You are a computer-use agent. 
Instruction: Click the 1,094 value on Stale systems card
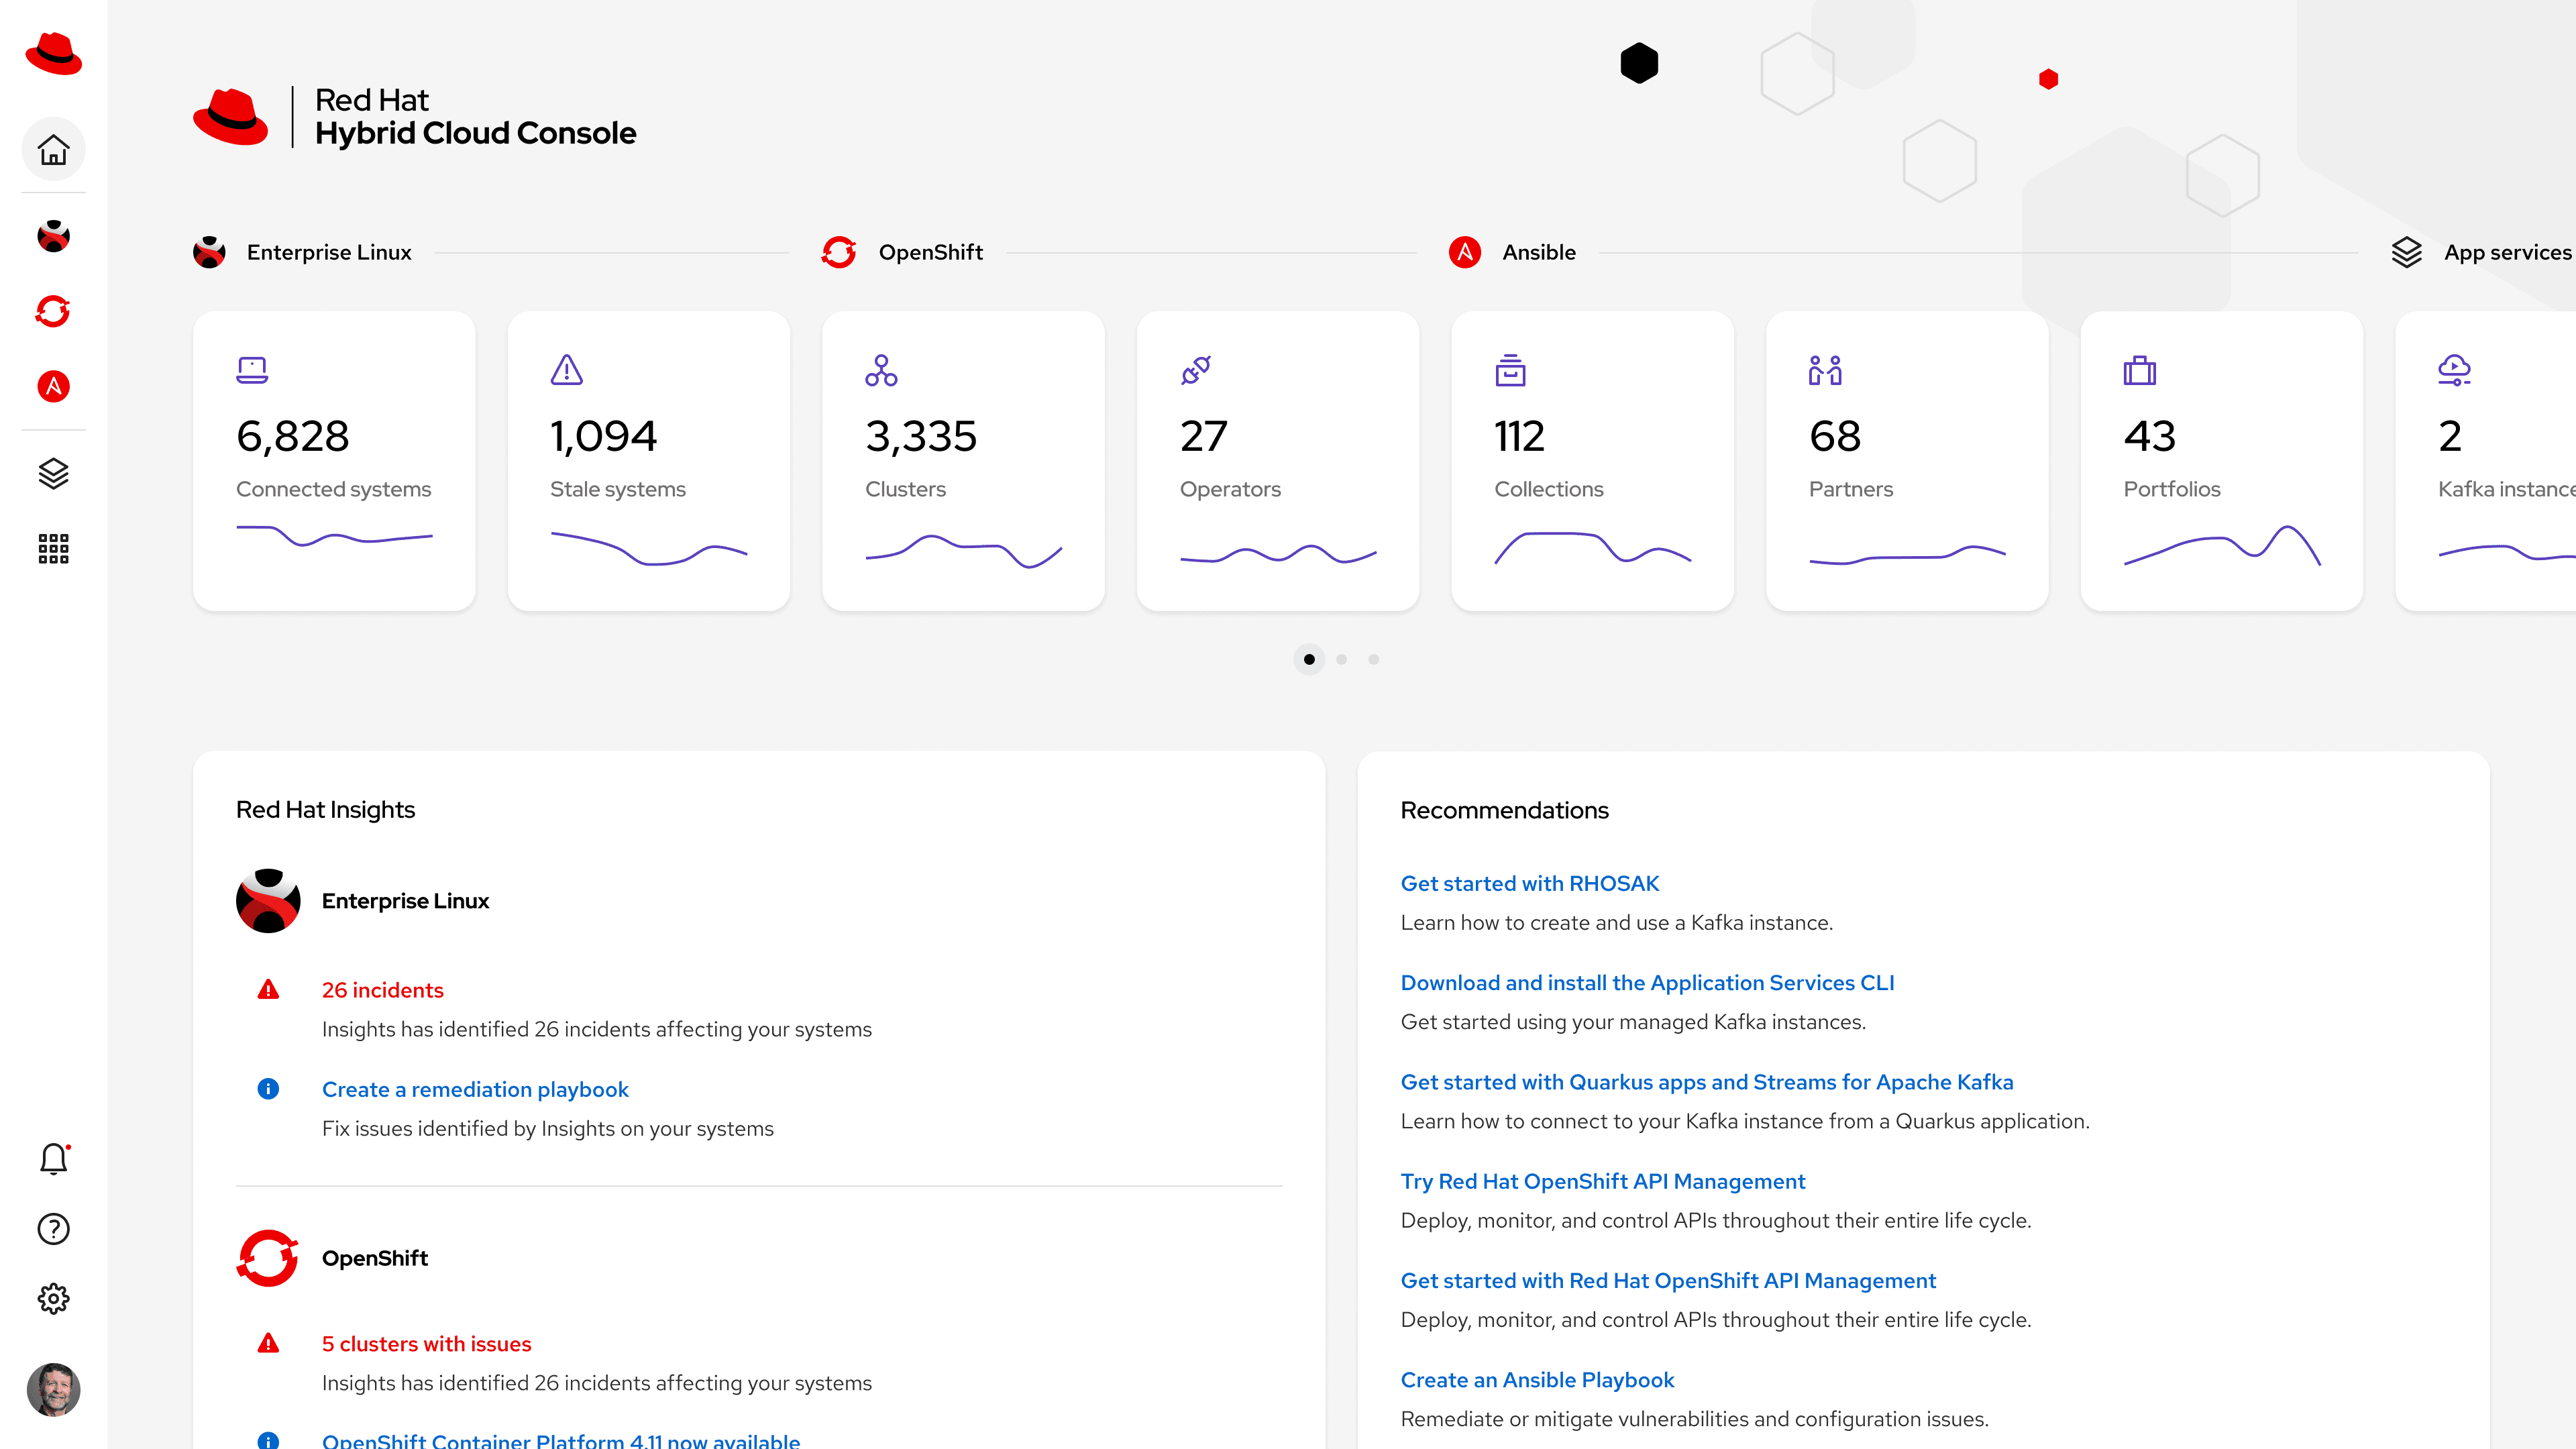tap(603, 436)
